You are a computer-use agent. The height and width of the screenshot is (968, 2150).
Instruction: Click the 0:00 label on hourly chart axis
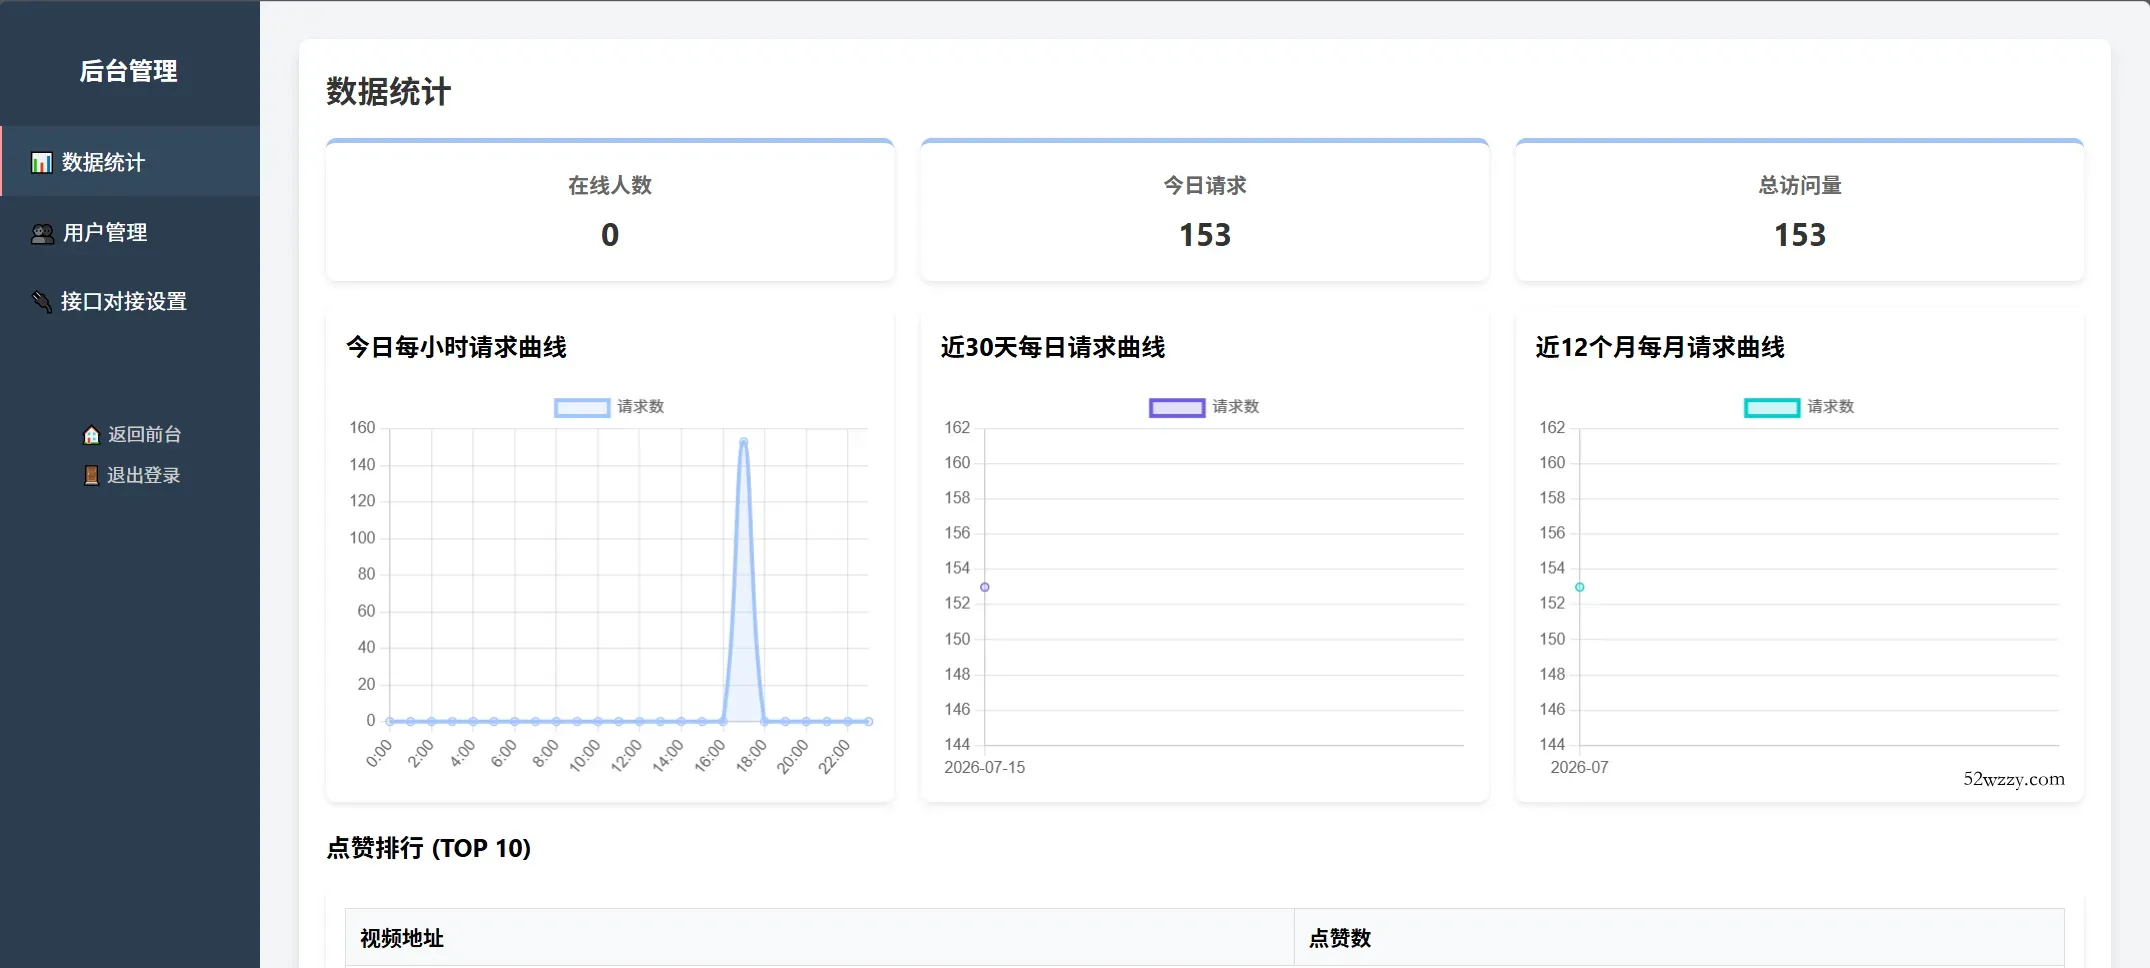pos(380,754)
